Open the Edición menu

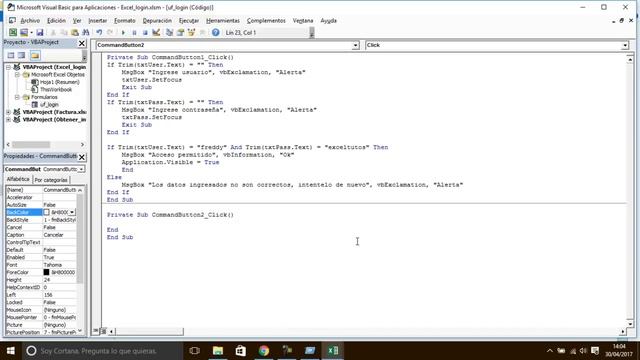[56, 20]
